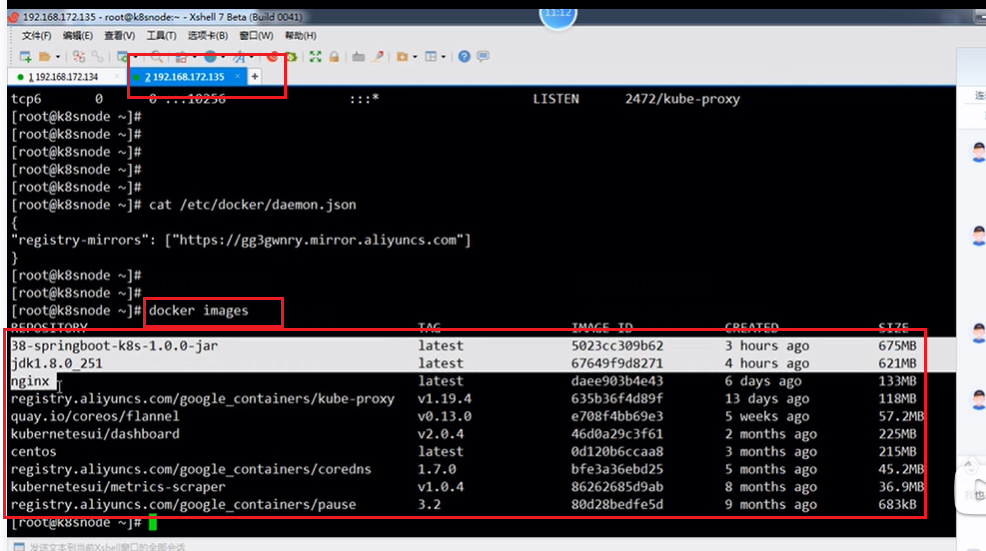Click the Open Session folder icon
Viewport: 986px width, 551px height.
click(45, 57)
